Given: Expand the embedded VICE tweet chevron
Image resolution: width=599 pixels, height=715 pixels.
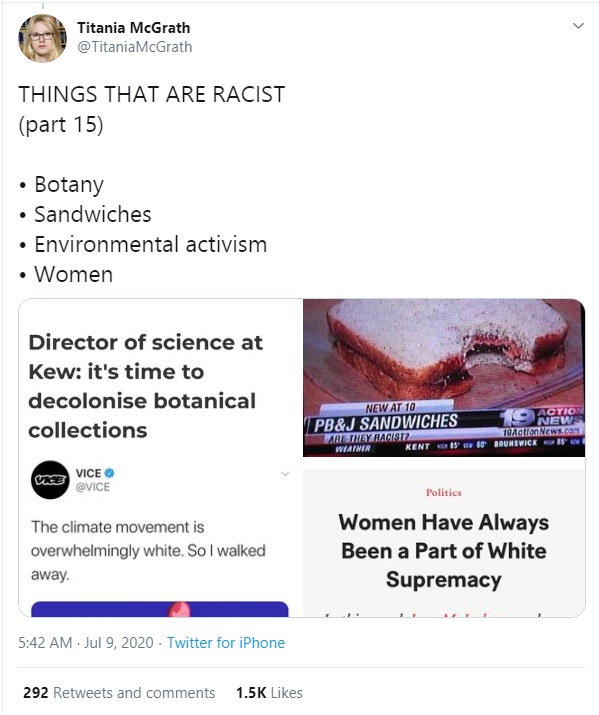Looking at the screenshot, I should coord(285,474).
